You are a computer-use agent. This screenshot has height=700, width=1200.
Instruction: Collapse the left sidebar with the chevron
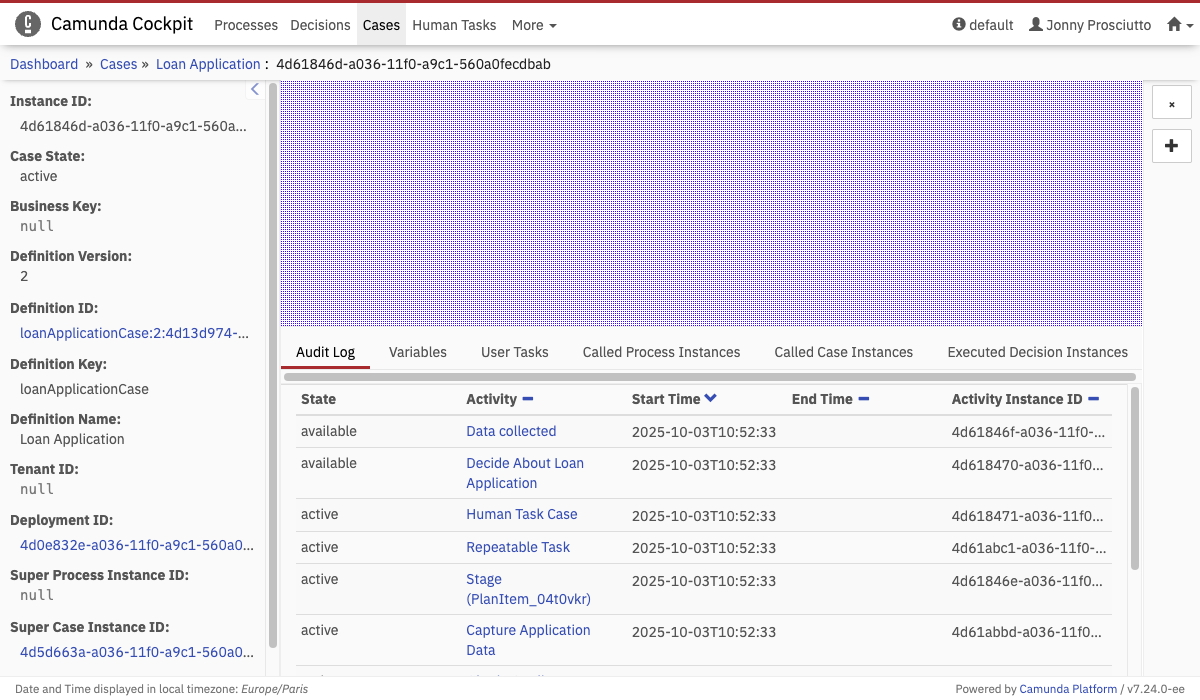(x=254, y=90)
